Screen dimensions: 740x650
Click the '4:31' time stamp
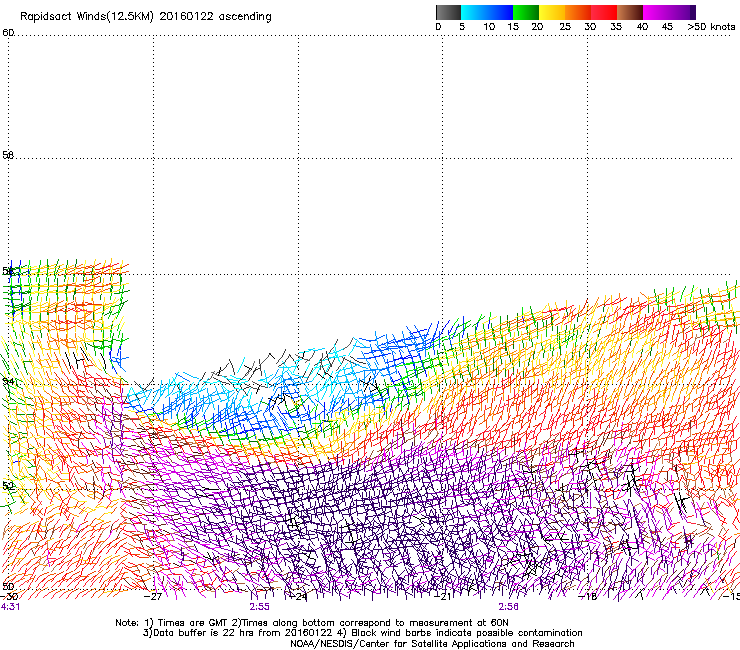pyautogui.click(x=10, y=607)
